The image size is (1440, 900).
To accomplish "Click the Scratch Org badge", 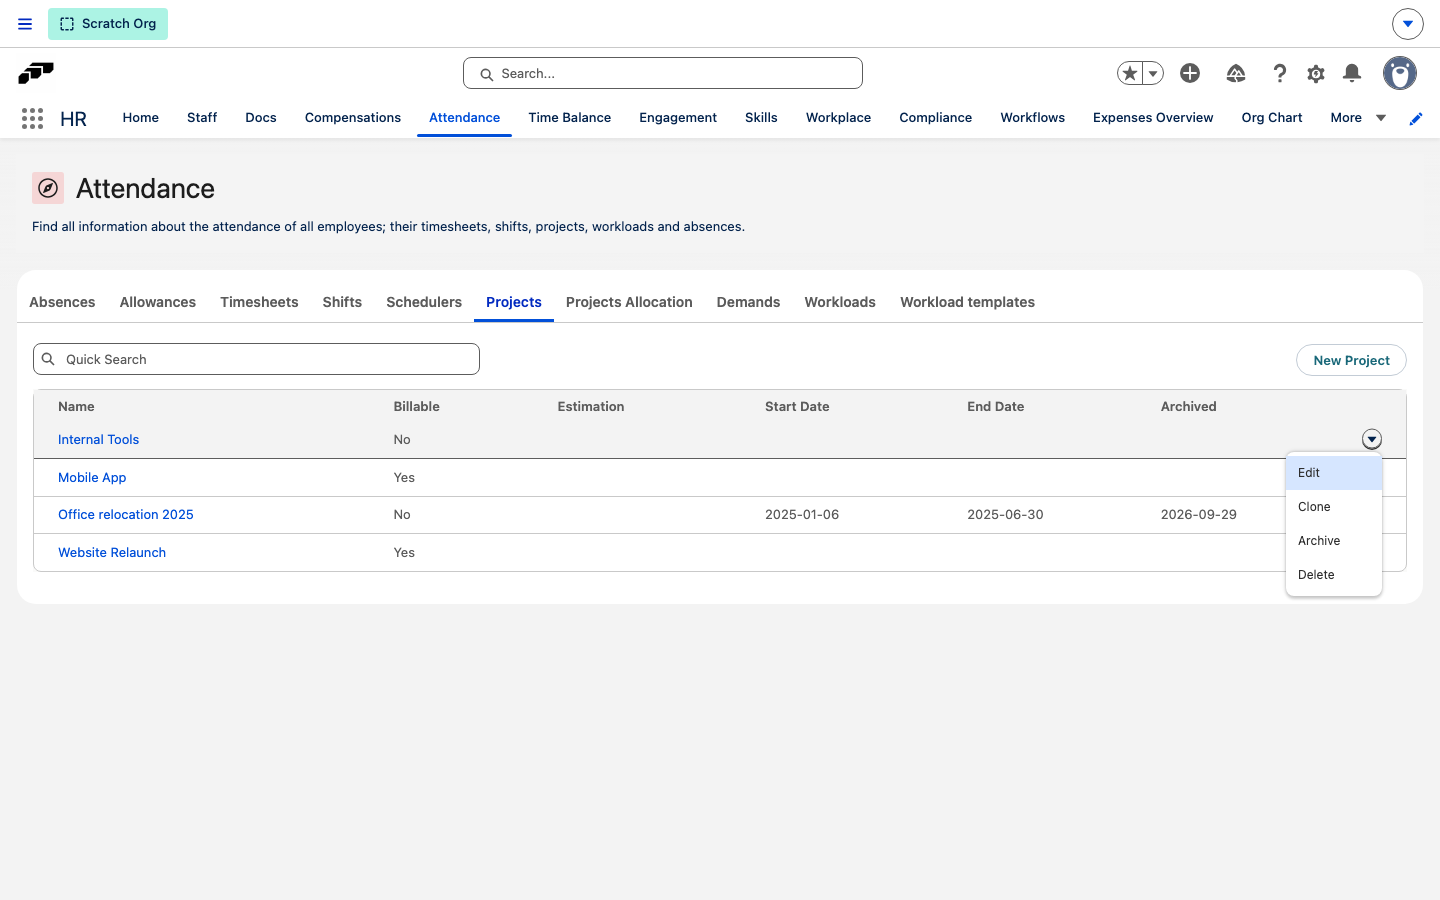I will coord(108,24).
